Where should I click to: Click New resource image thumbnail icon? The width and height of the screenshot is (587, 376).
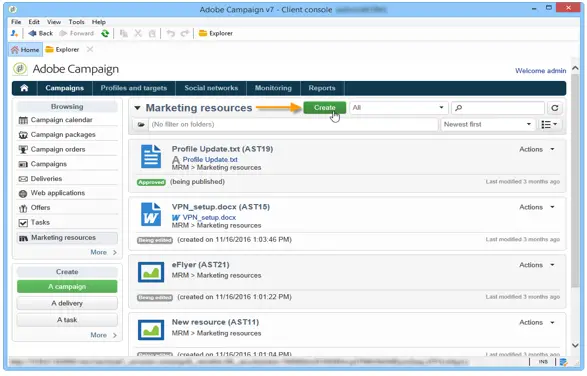tap(151, 330)
